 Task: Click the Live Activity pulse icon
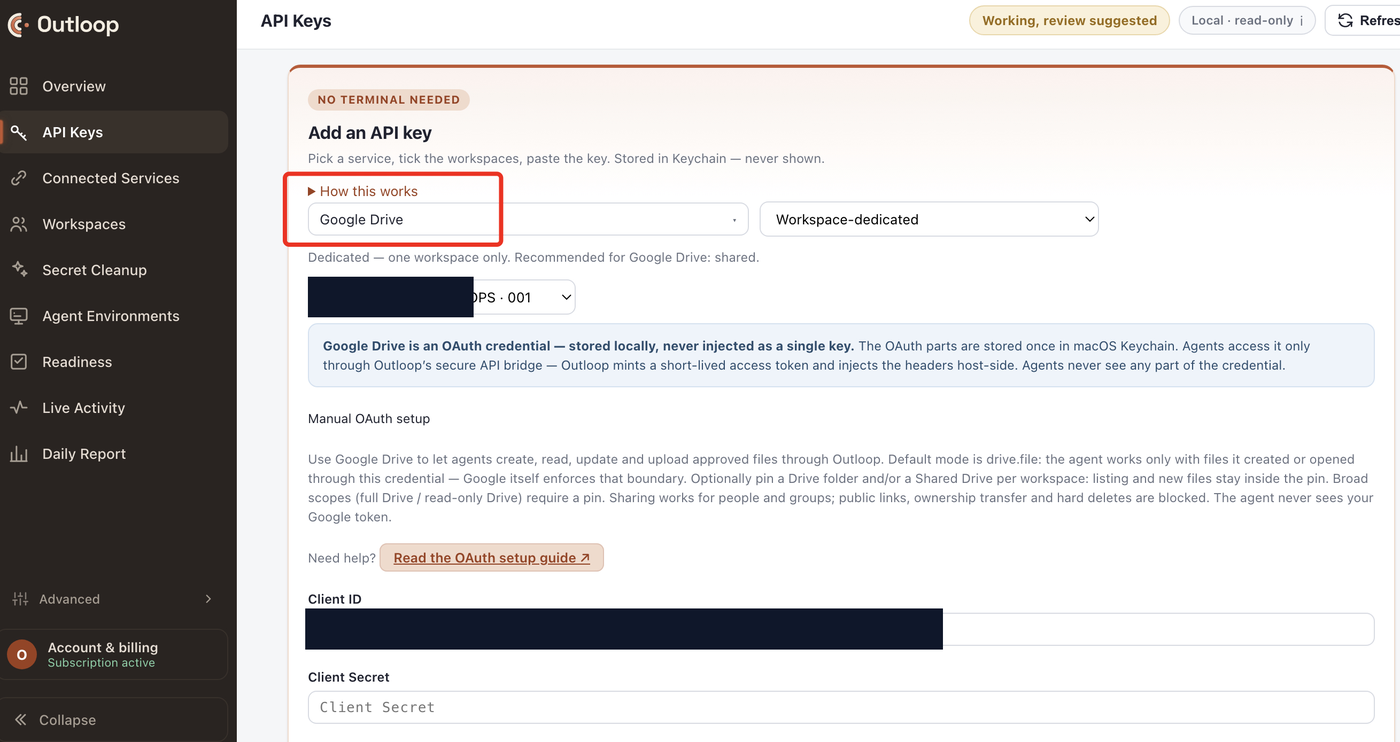19,408
